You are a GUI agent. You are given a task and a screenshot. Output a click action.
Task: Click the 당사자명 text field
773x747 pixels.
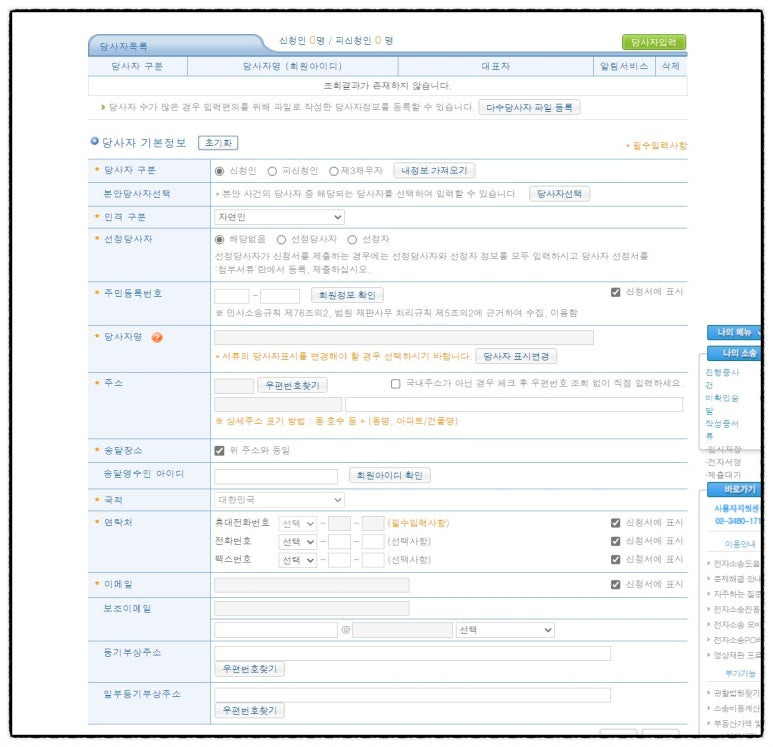pyautogui.click(x=404, y=338)
